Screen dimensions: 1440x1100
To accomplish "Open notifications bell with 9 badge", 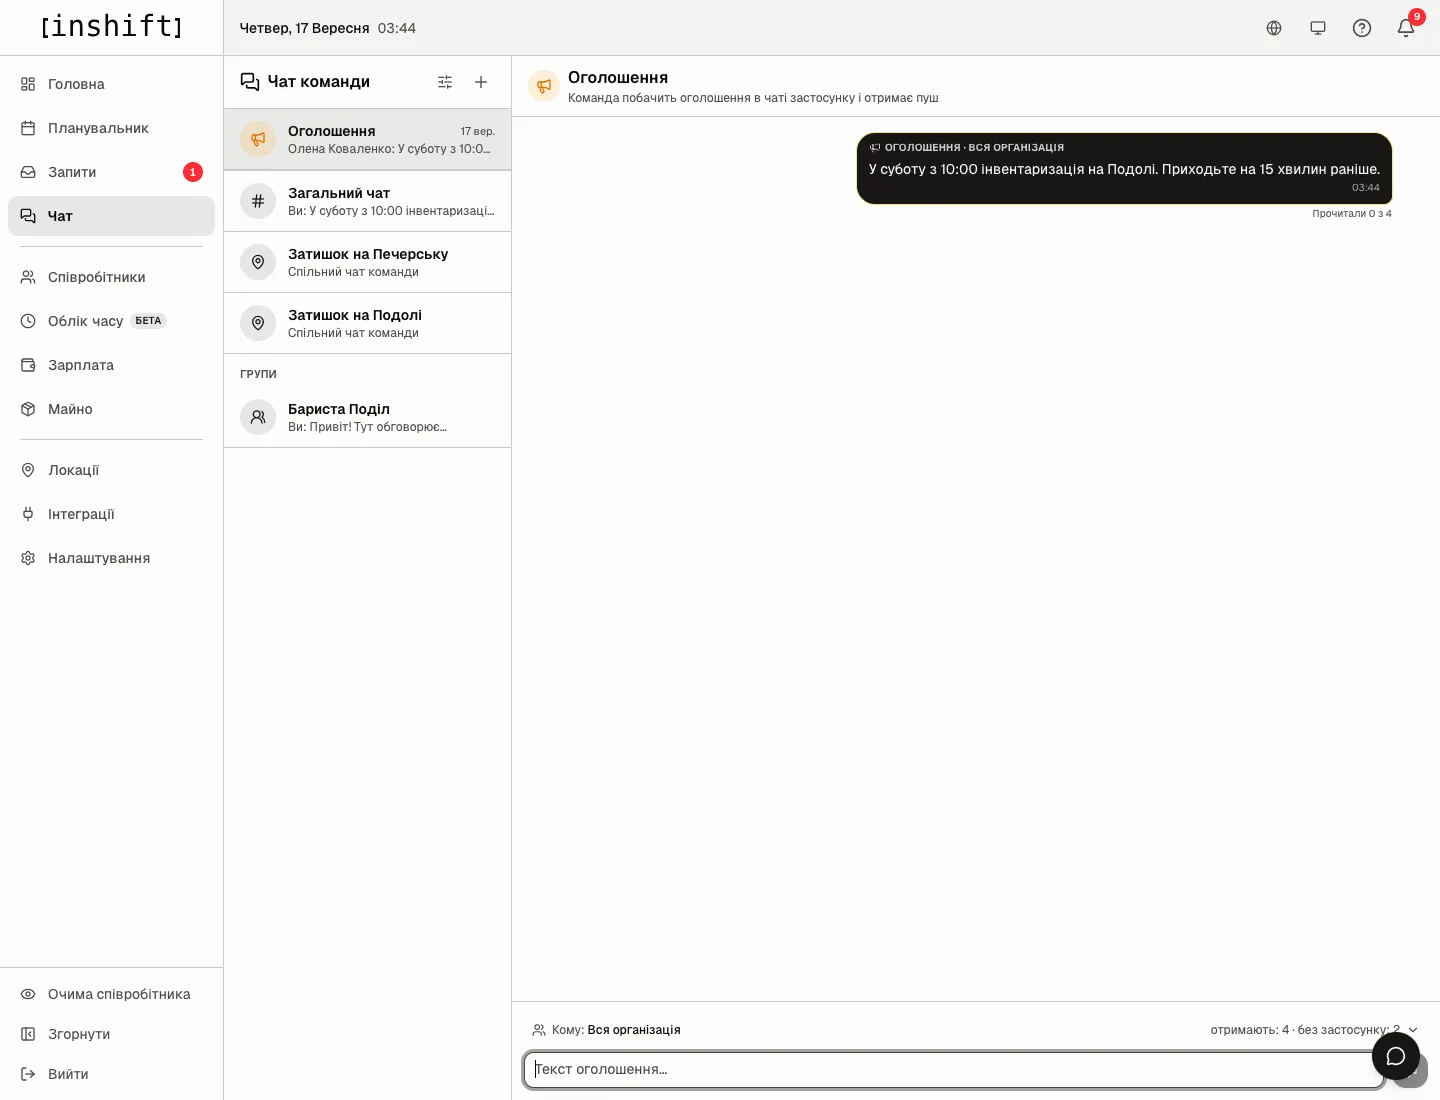I will tap(1406, 28).
